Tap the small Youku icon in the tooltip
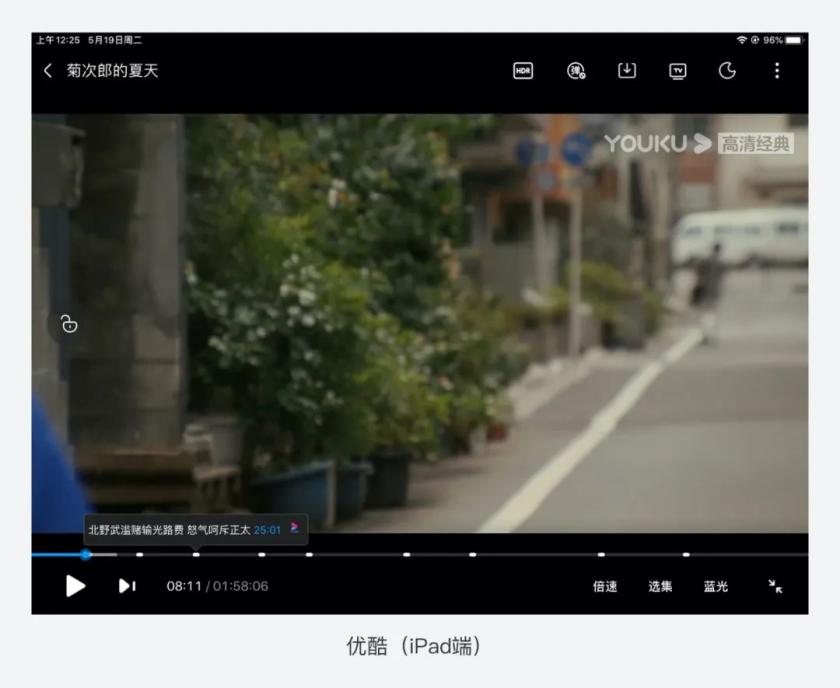 pos(294,528)
